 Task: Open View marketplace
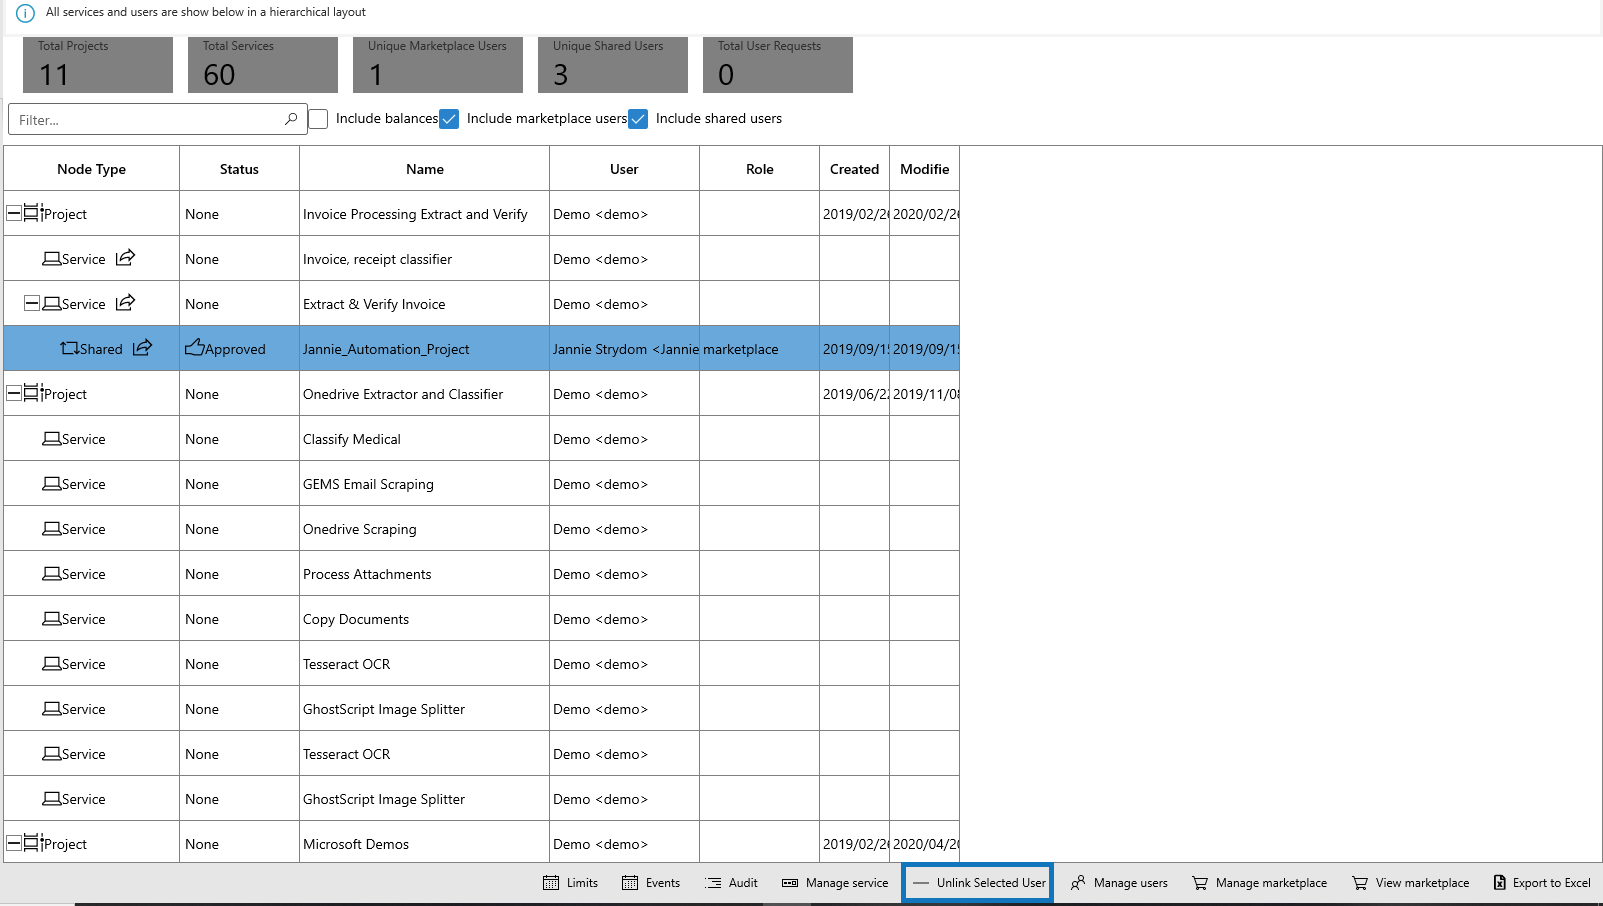pyautogui.click(x=1410, y=883)
